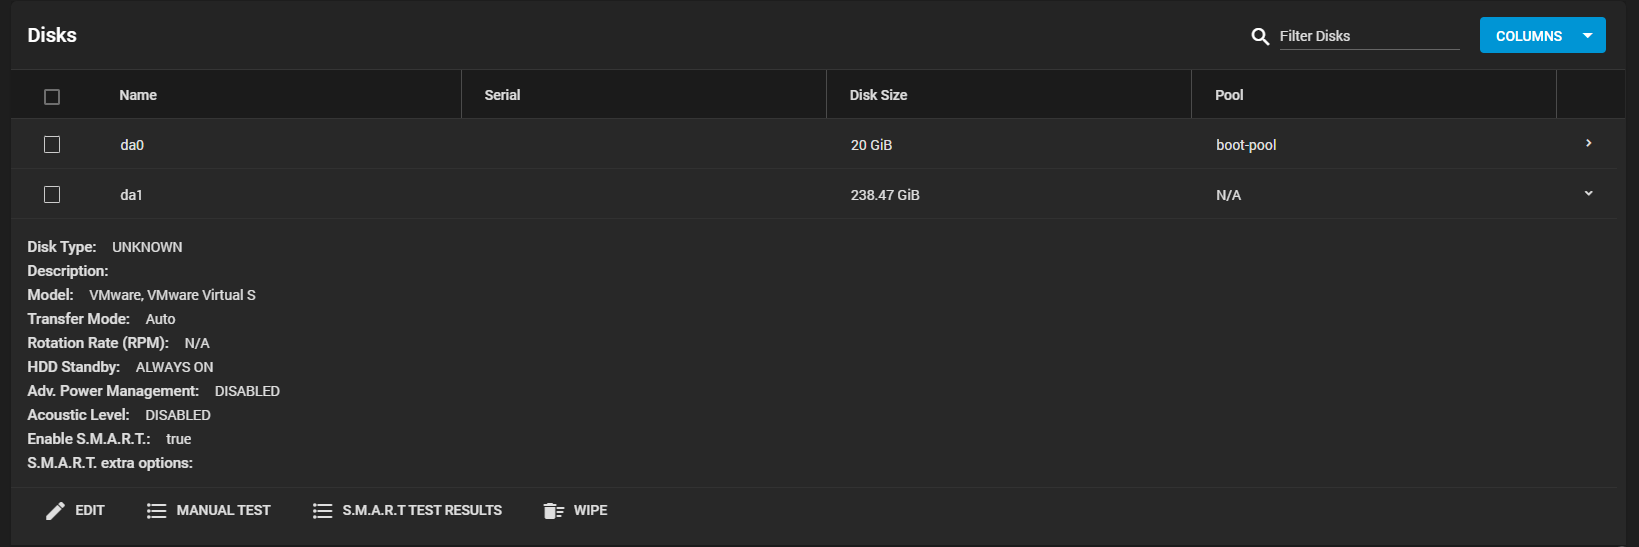Sort by Disk Size column header

878,95
